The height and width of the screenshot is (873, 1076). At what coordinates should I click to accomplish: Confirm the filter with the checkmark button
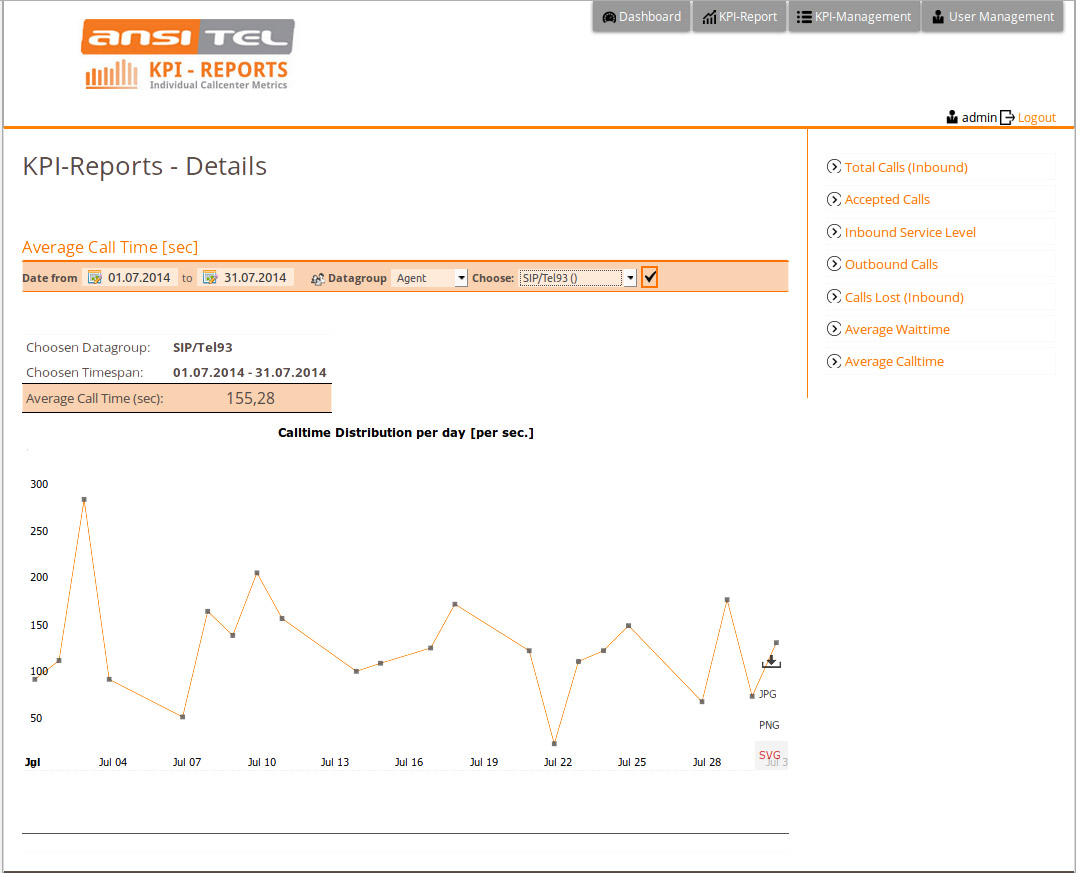coord(649,277)
